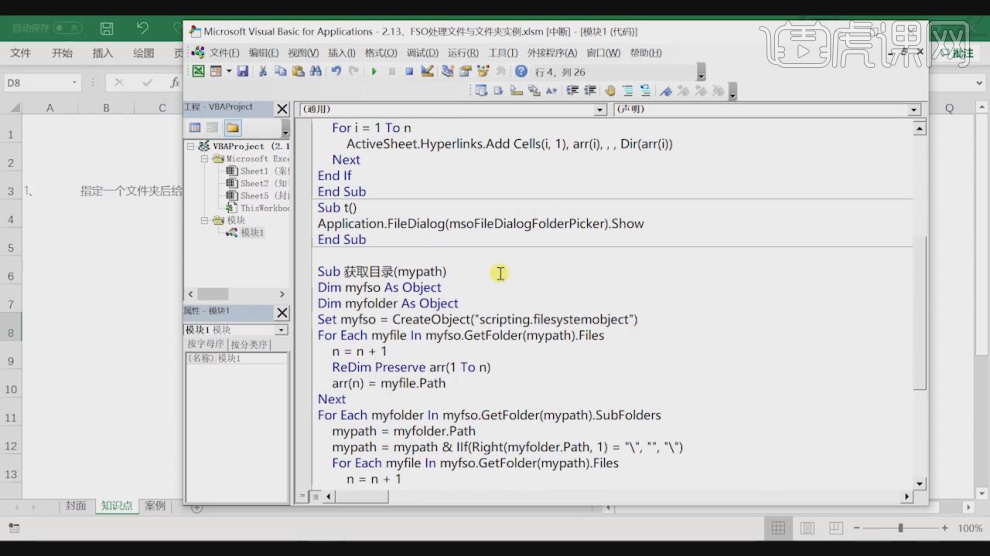Open the 模块1 properties object dropdown
Image resolution: width=990 pixels, height=556 pixels.
(x=281, y=330)
